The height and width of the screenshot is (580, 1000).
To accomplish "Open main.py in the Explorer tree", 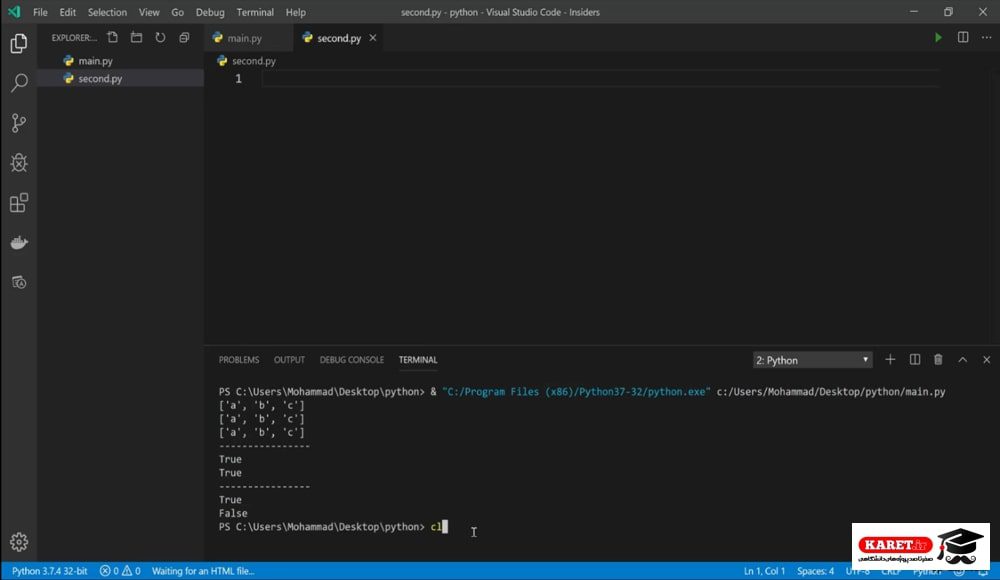I will tap(121, 61).
